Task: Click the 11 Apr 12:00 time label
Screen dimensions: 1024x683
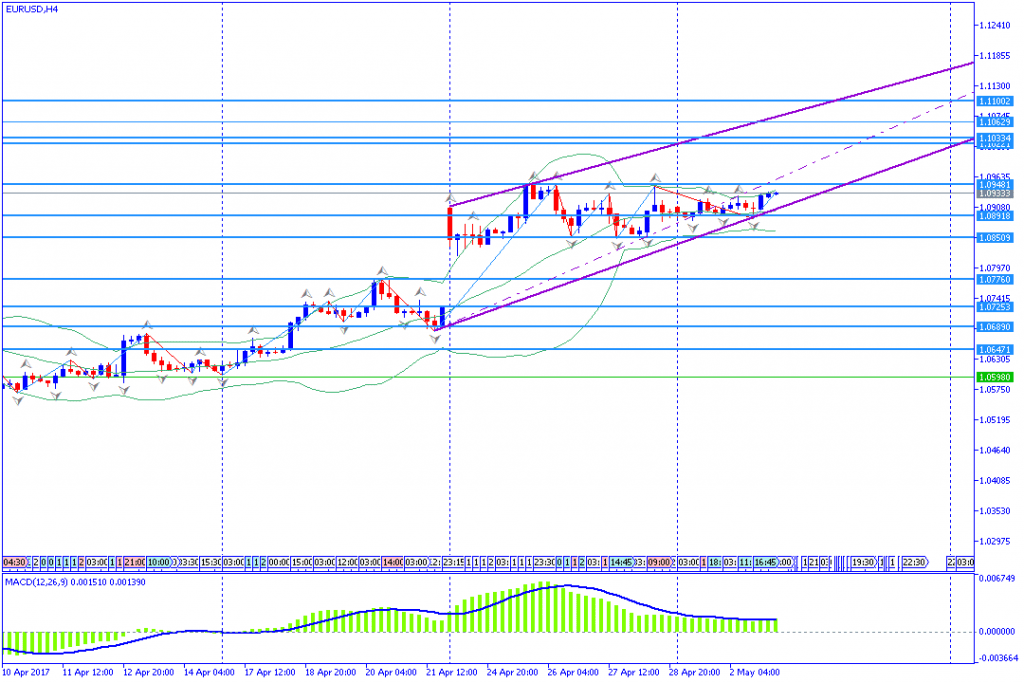Action: (88, 672)
